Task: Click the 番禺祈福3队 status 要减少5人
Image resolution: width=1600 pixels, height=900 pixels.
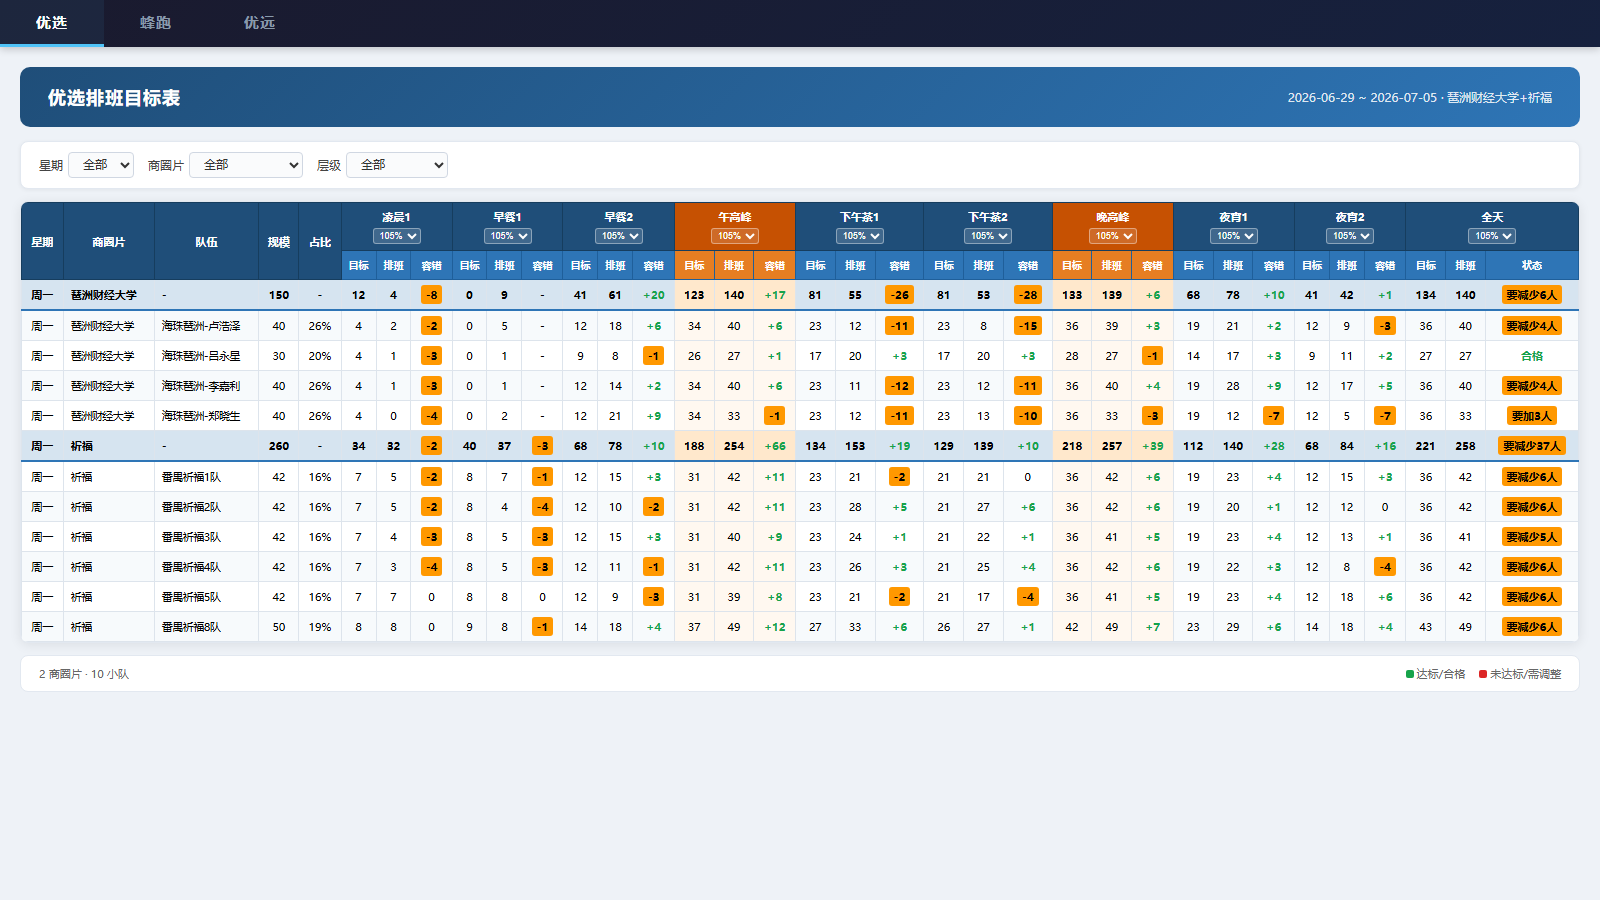Action: (x=1532, y=537)
